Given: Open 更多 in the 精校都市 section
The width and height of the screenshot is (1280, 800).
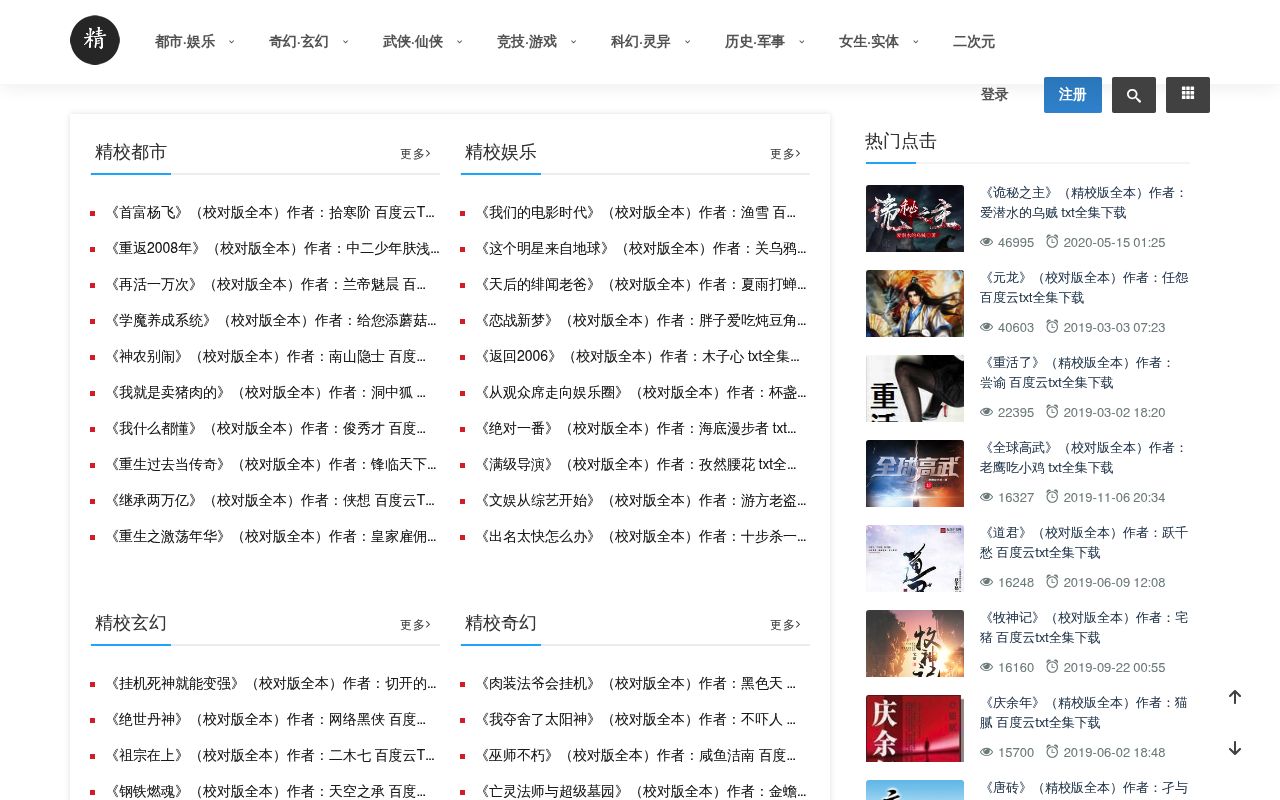Looking at the screenshot, I should pos(415,154).
